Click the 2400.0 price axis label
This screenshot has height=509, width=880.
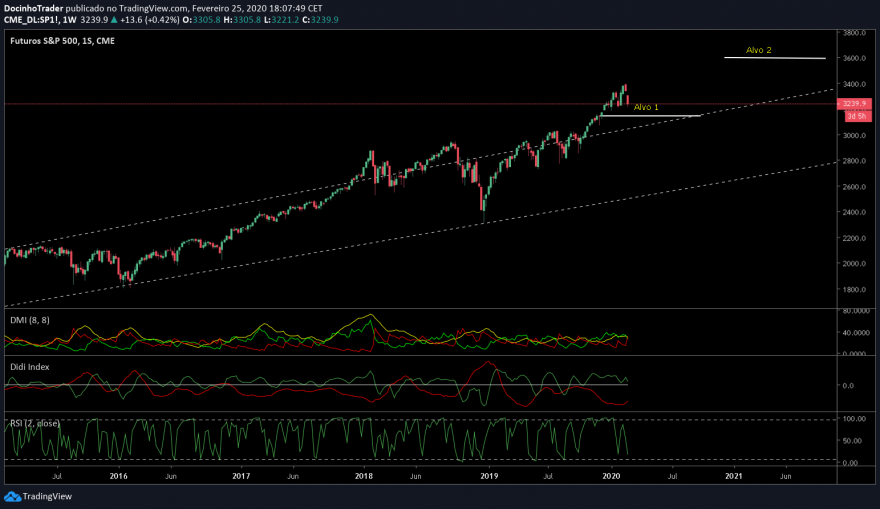point(854,212)
